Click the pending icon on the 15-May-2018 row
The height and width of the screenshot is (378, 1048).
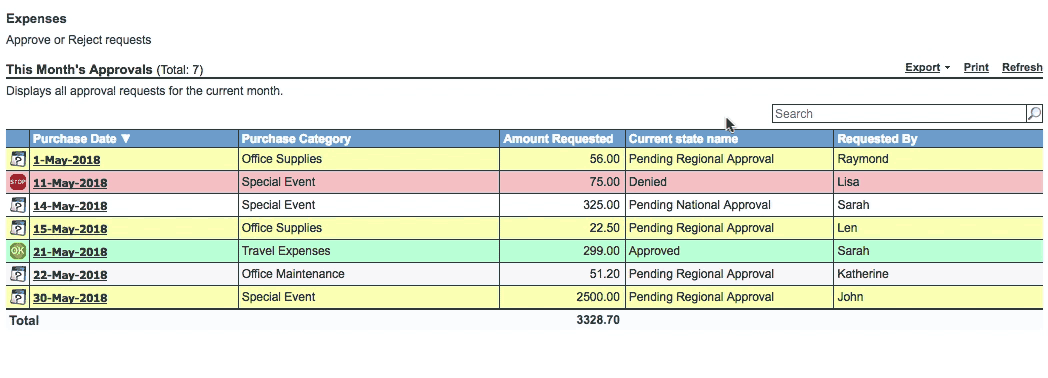(18, 228)
